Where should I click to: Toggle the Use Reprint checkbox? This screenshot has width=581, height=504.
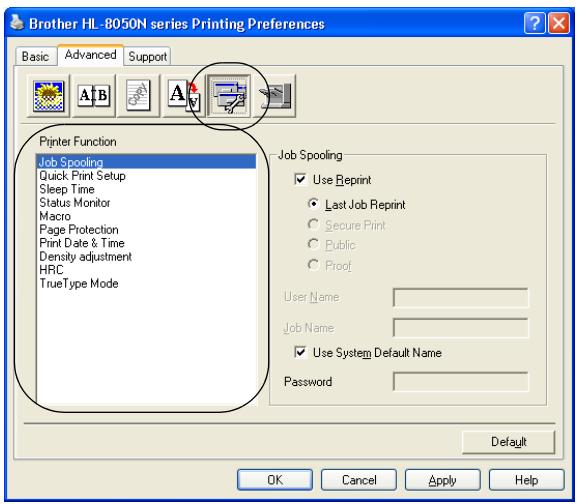click(x=300, y=179)
